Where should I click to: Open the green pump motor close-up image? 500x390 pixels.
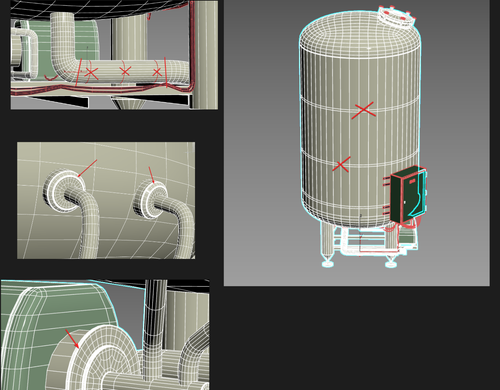pyautogui.click(x=105, y=335)
